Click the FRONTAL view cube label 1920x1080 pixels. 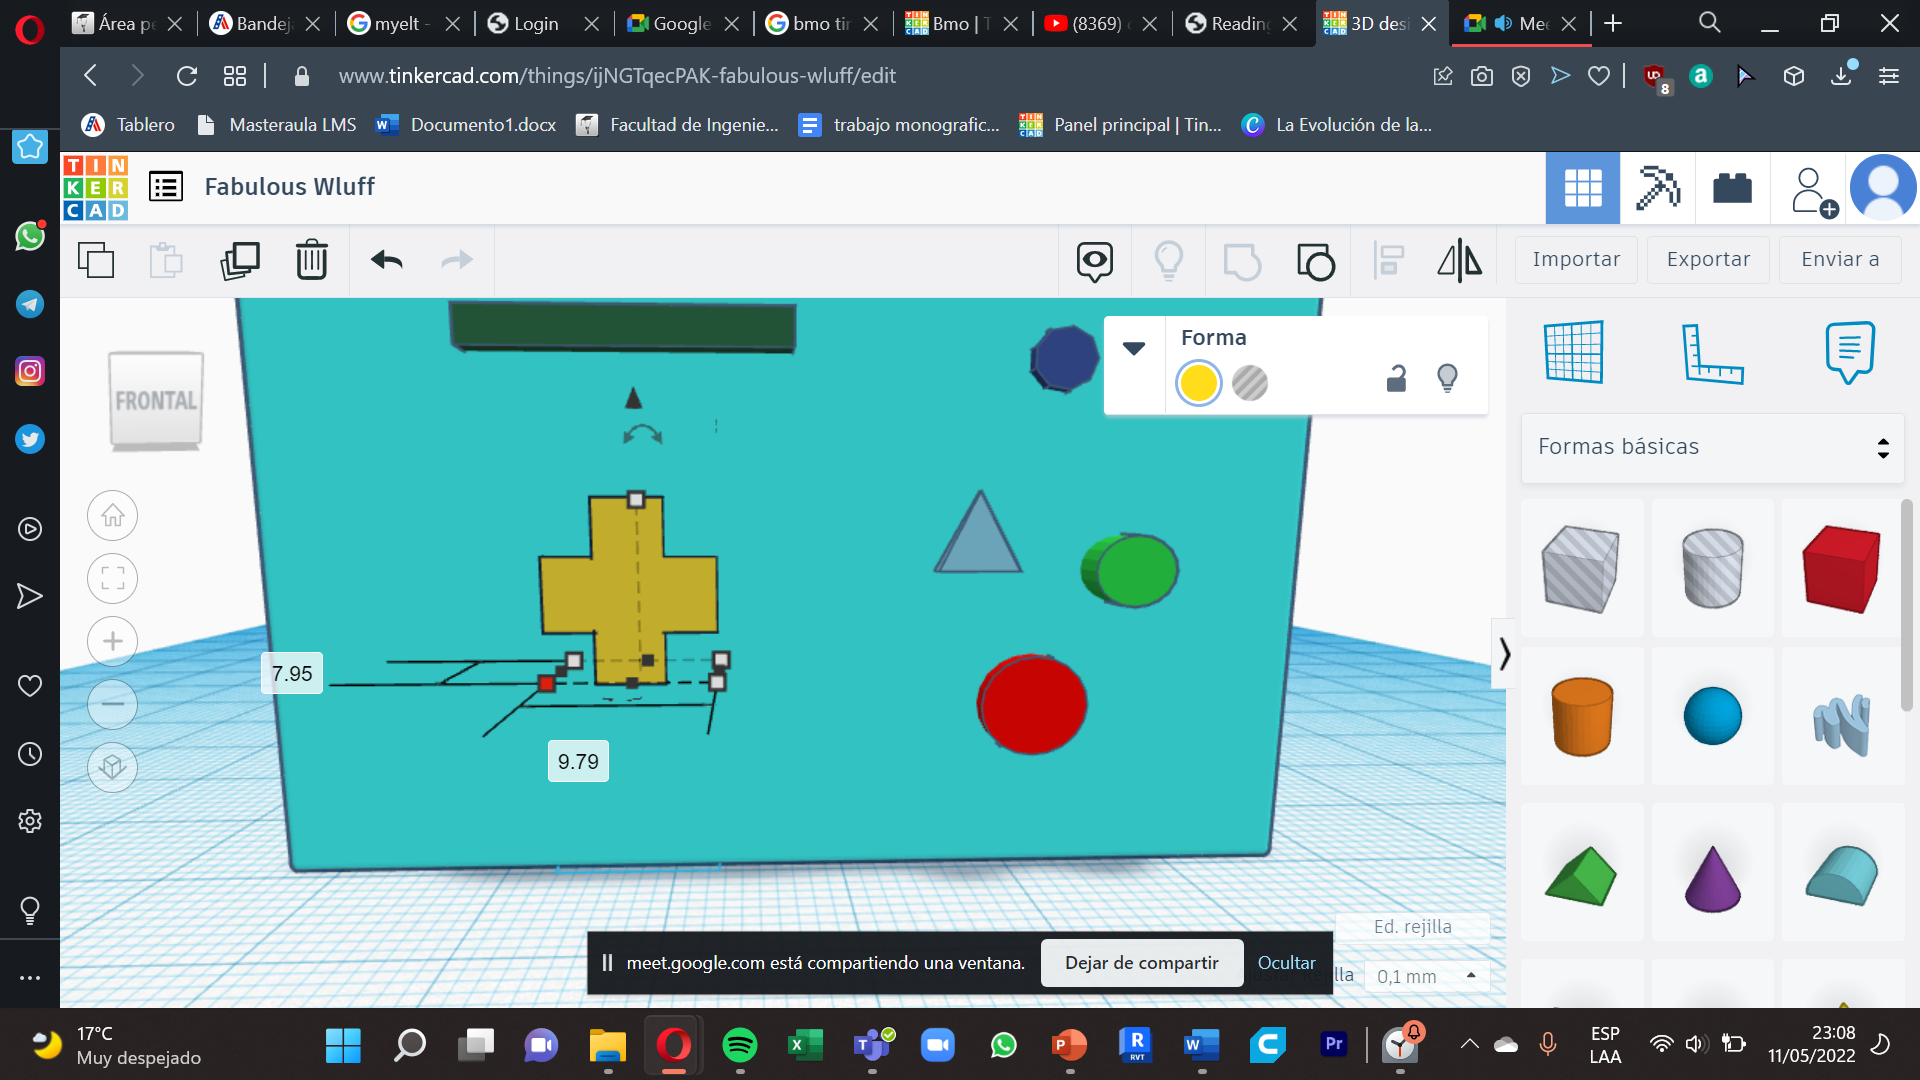(153, 400)
